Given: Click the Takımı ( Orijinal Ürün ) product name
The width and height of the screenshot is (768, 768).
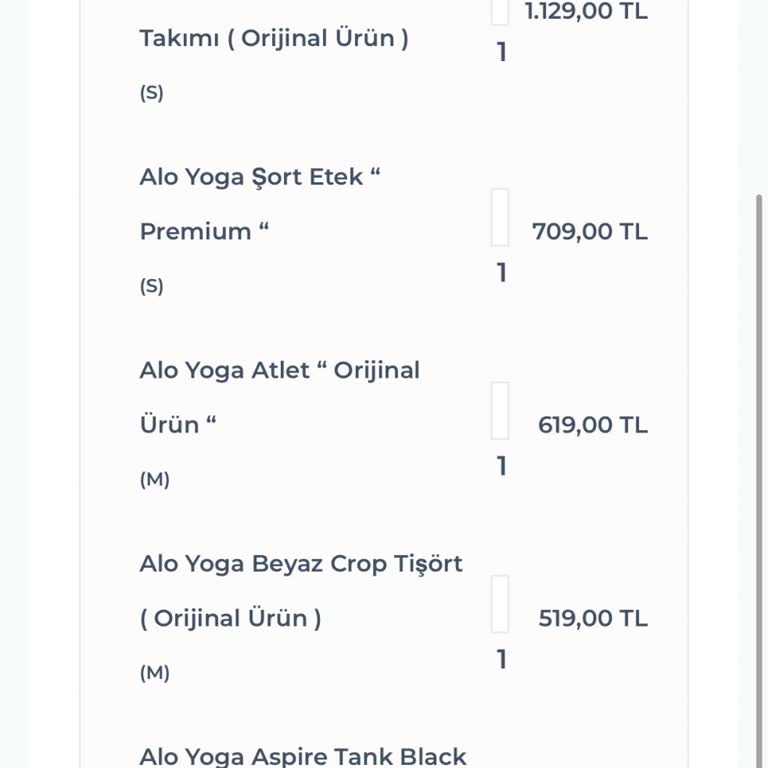Looking at the screenshot, I should [273, 40].
